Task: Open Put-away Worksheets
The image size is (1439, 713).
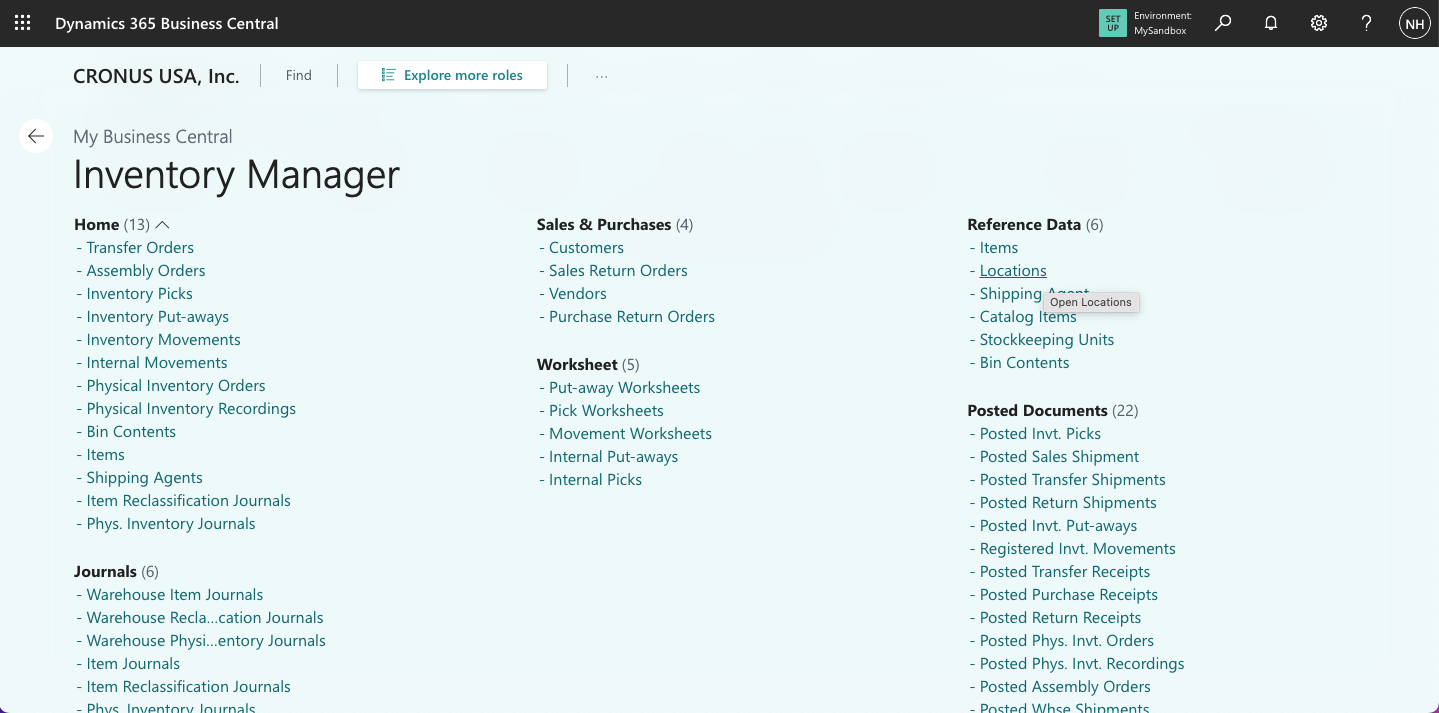Action: pos(624,388)
